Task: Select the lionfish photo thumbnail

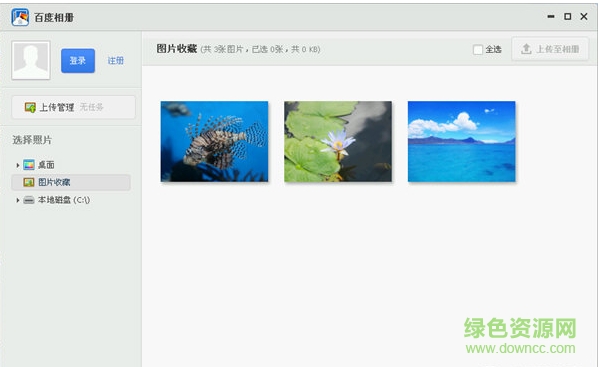Action: 214,141
